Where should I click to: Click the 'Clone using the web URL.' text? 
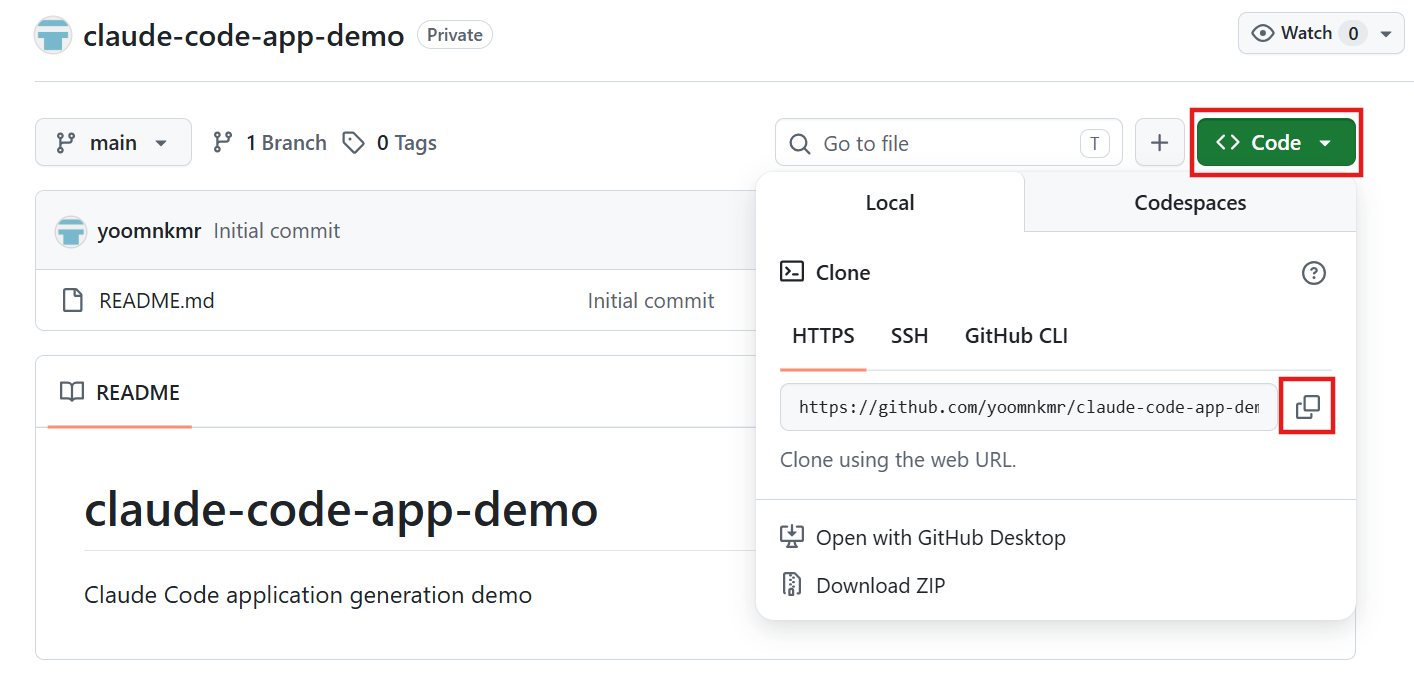coord(898,461)
